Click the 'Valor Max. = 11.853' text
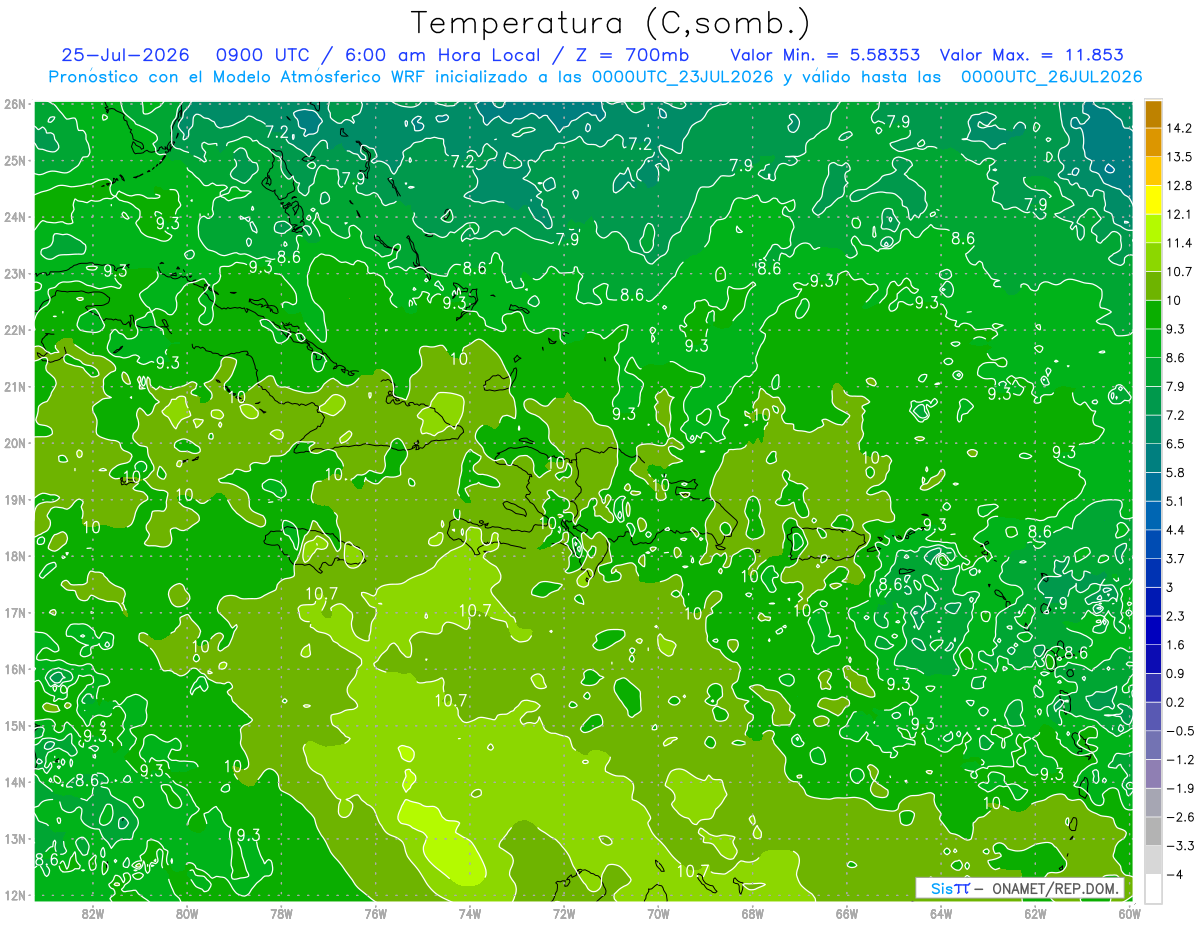The height and width of the screenshot is (927, 1200). pos(1032,55)
